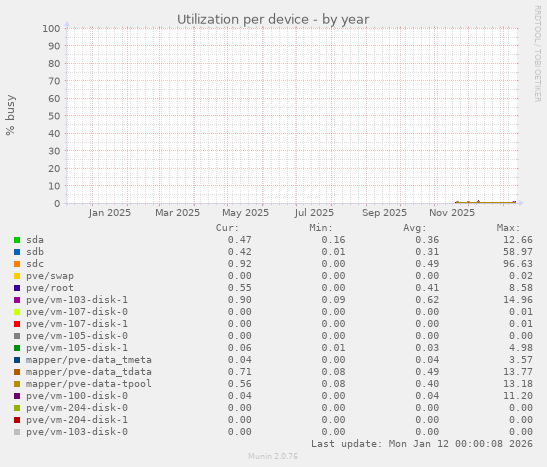Click the plotted data line near Nov 2025
Viewport: 547px width, 467px height.
click(486, 202)
